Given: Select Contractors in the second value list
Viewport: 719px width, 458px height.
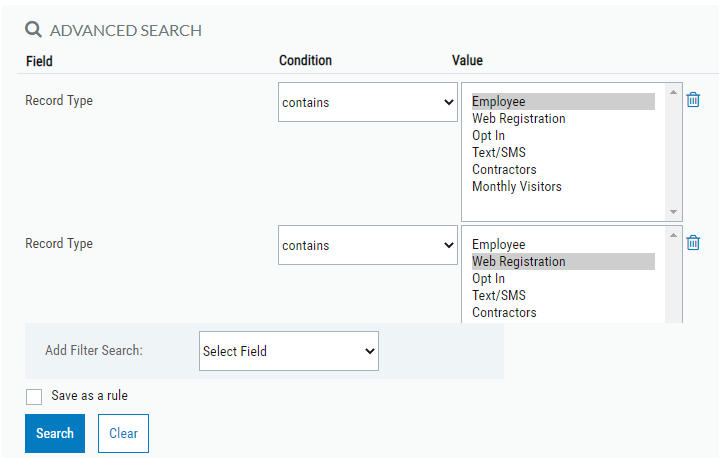Looking at the screenshot, I should pyautogui.click(x=504, y=312).
